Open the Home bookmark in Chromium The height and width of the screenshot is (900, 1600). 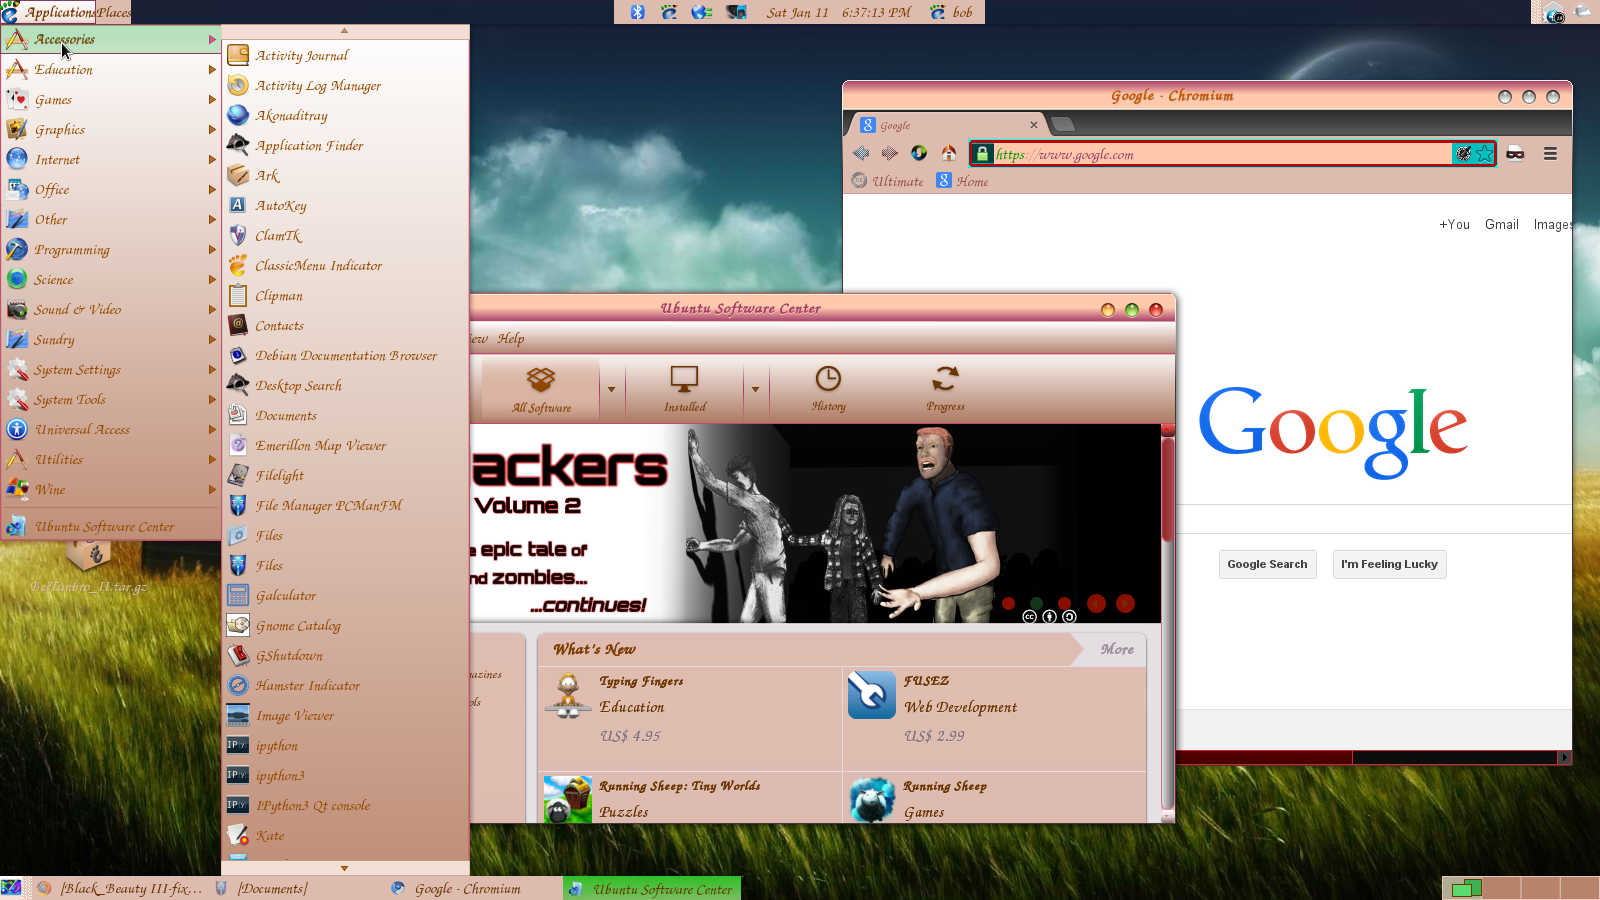tap(962, 181)
